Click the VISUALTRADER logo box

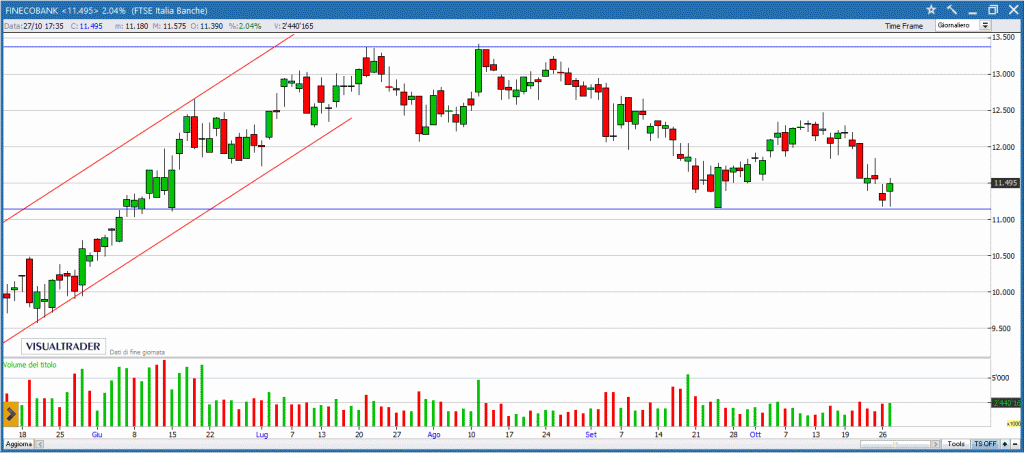tap(63, 346)
